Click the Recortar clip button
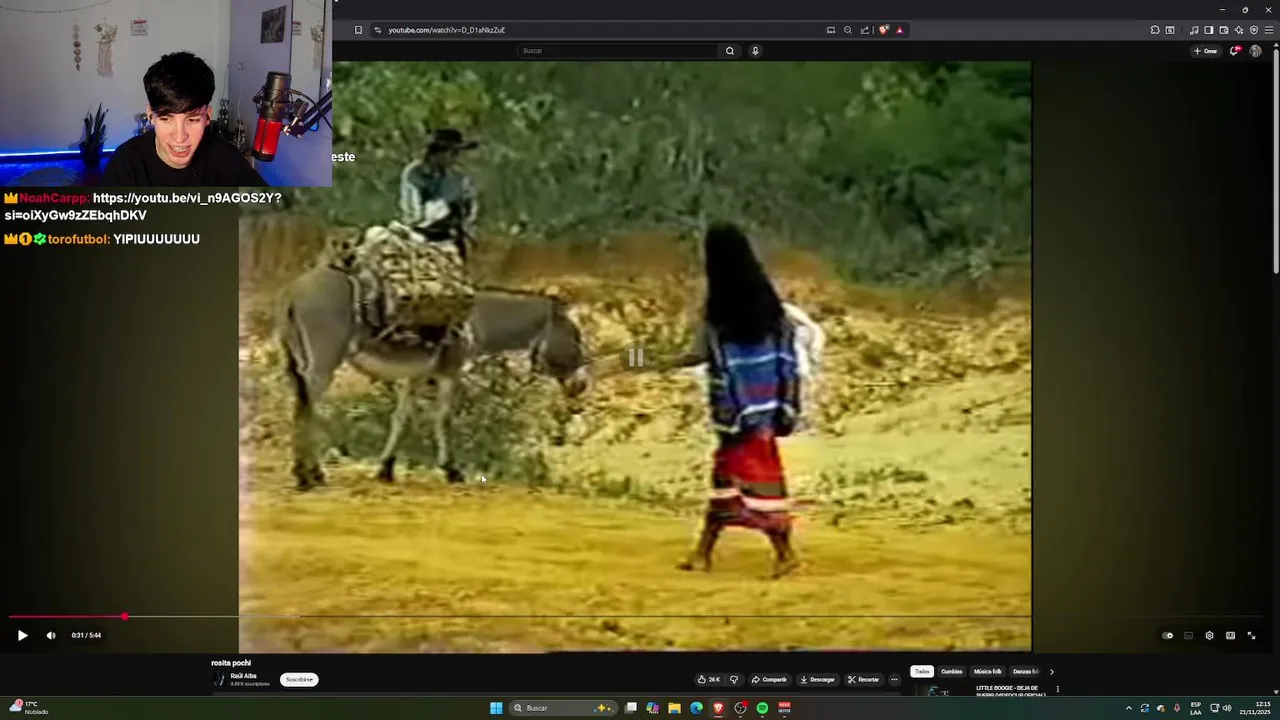The height and width of the screenshot is (720, 1280). (864, 679)
